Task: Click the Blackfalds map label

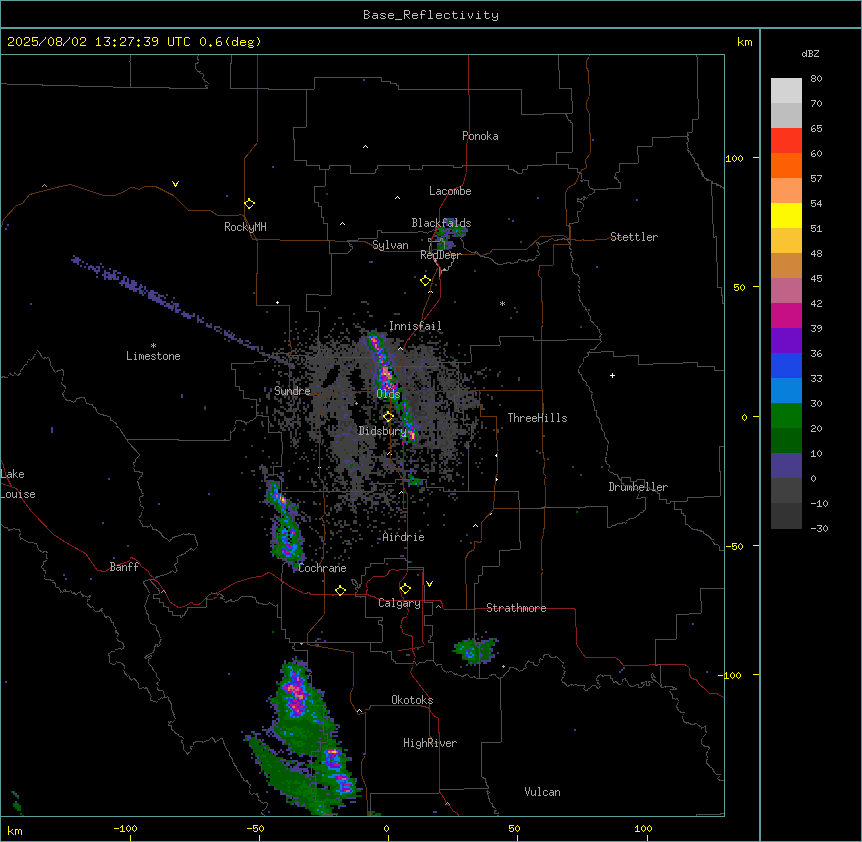Action: 441,223
